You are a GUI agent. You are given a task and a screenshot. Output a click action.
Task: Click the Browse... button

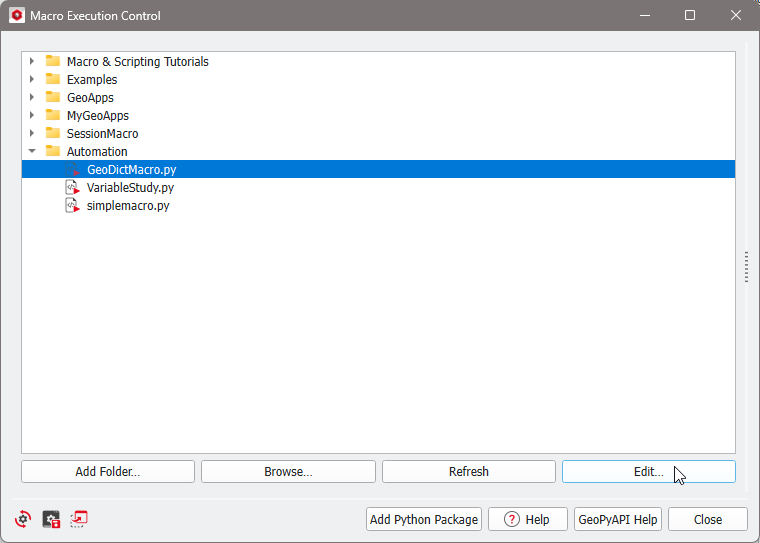(288, 471)
